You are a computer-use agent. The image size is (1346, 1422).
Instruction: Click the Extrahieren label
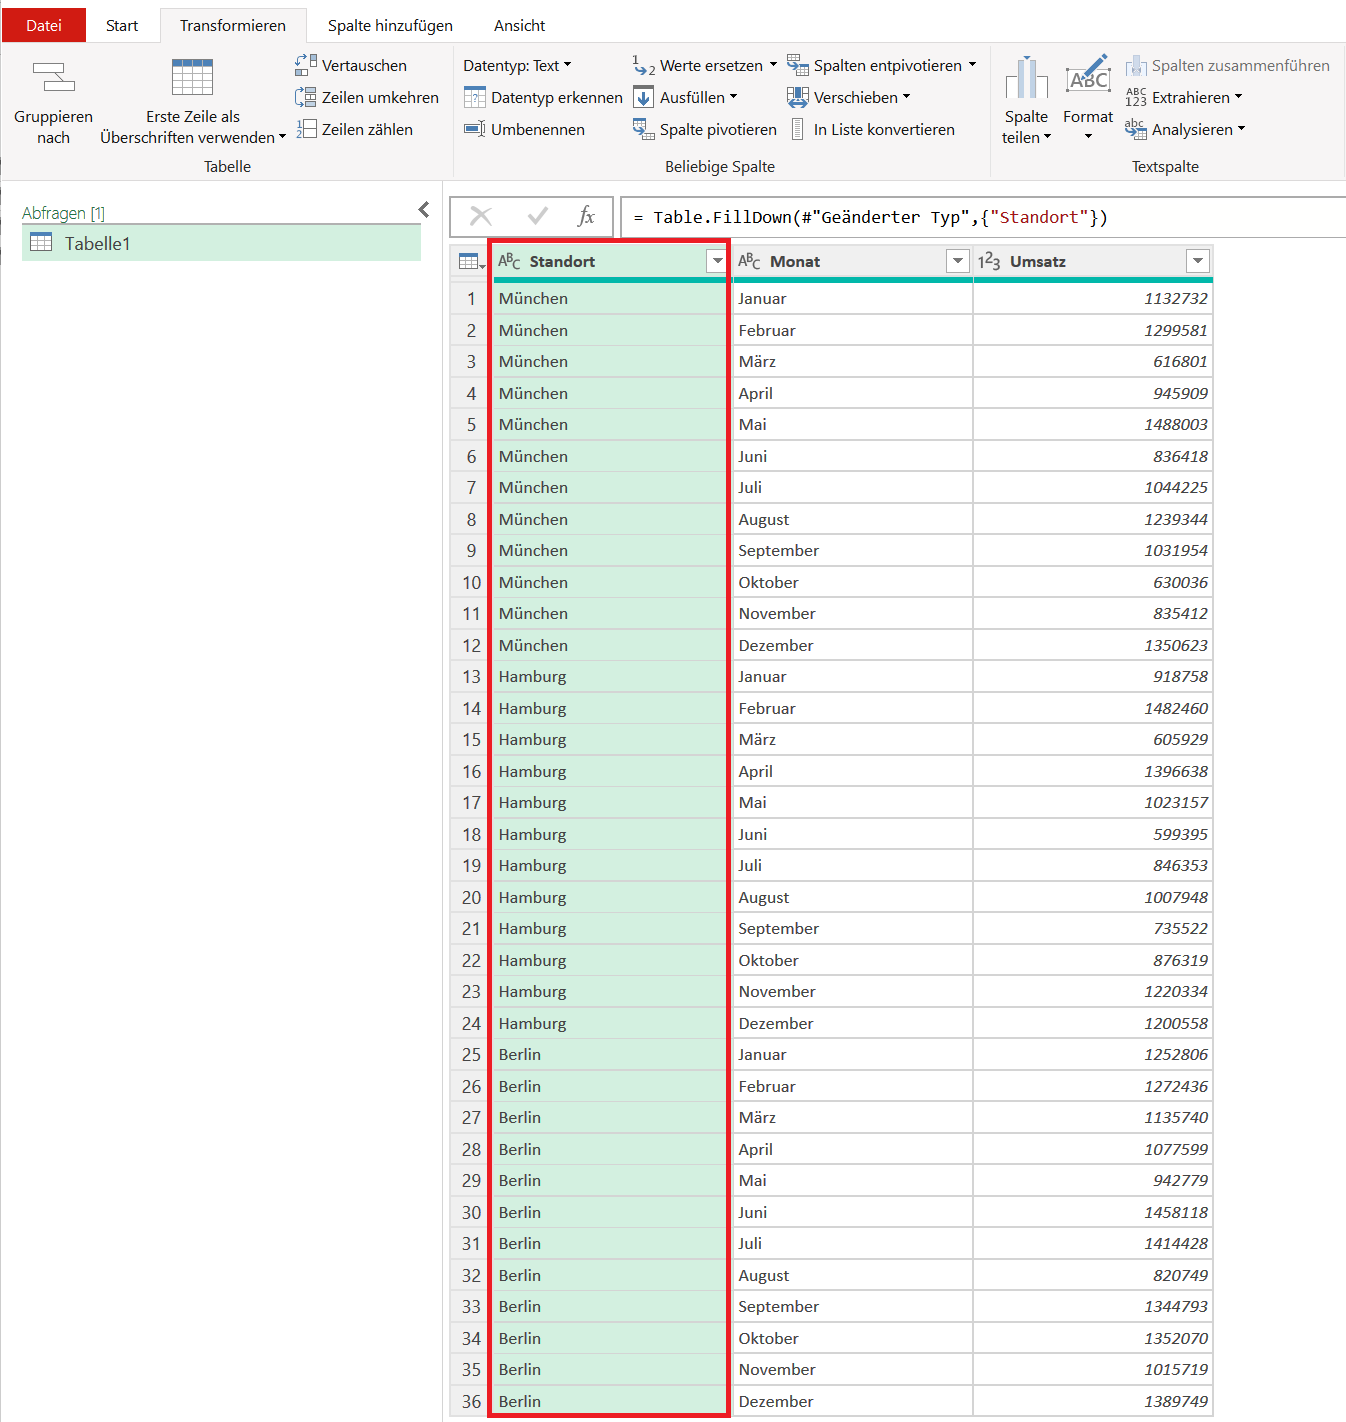1191,97
